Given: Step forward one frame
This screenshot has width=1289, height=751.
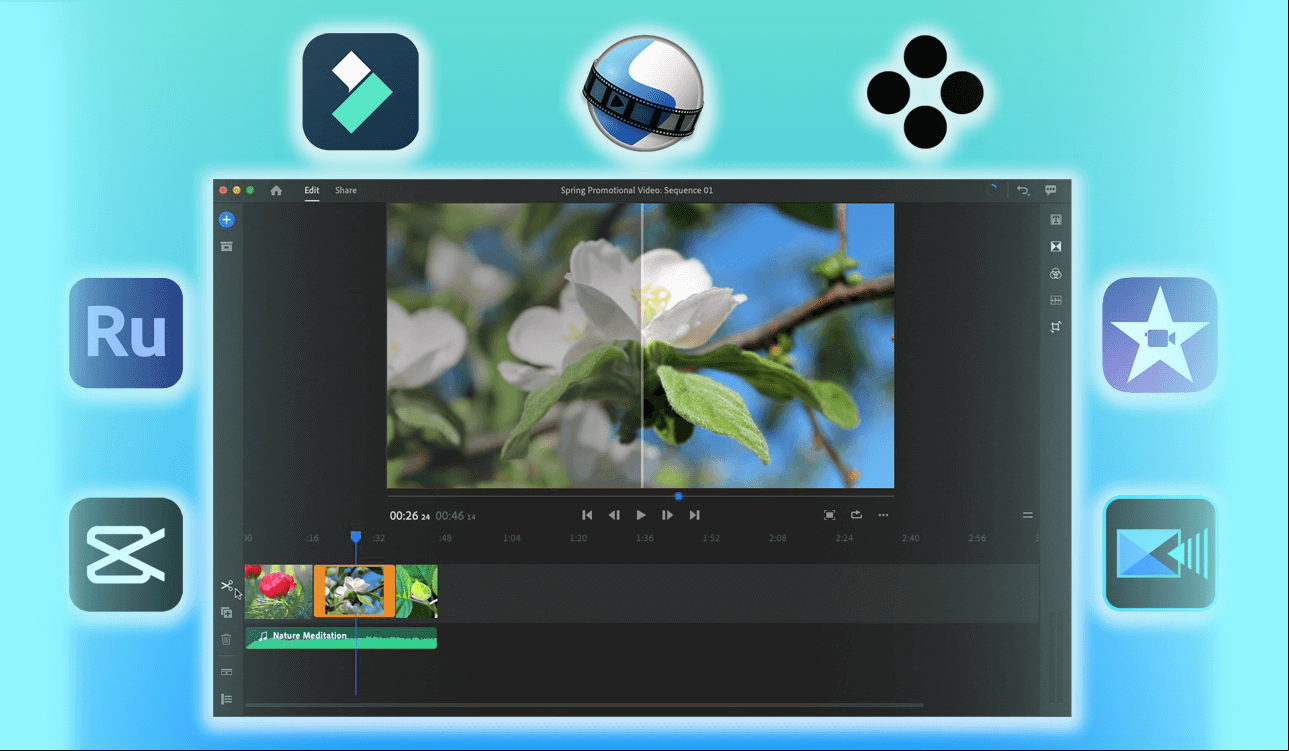Looking at the screenshot, I should tap(667, 515).
